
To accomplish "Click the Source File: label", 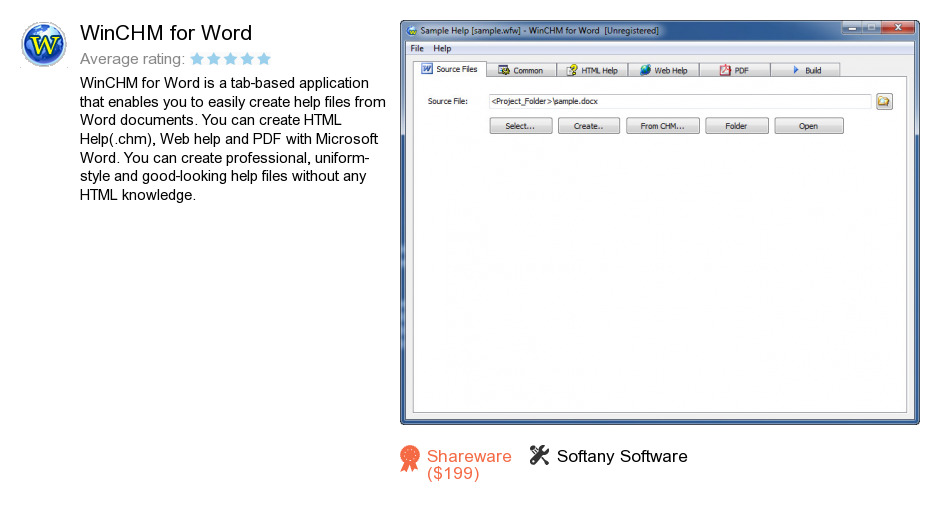I will pyautogui.click(x=447, y=101).
